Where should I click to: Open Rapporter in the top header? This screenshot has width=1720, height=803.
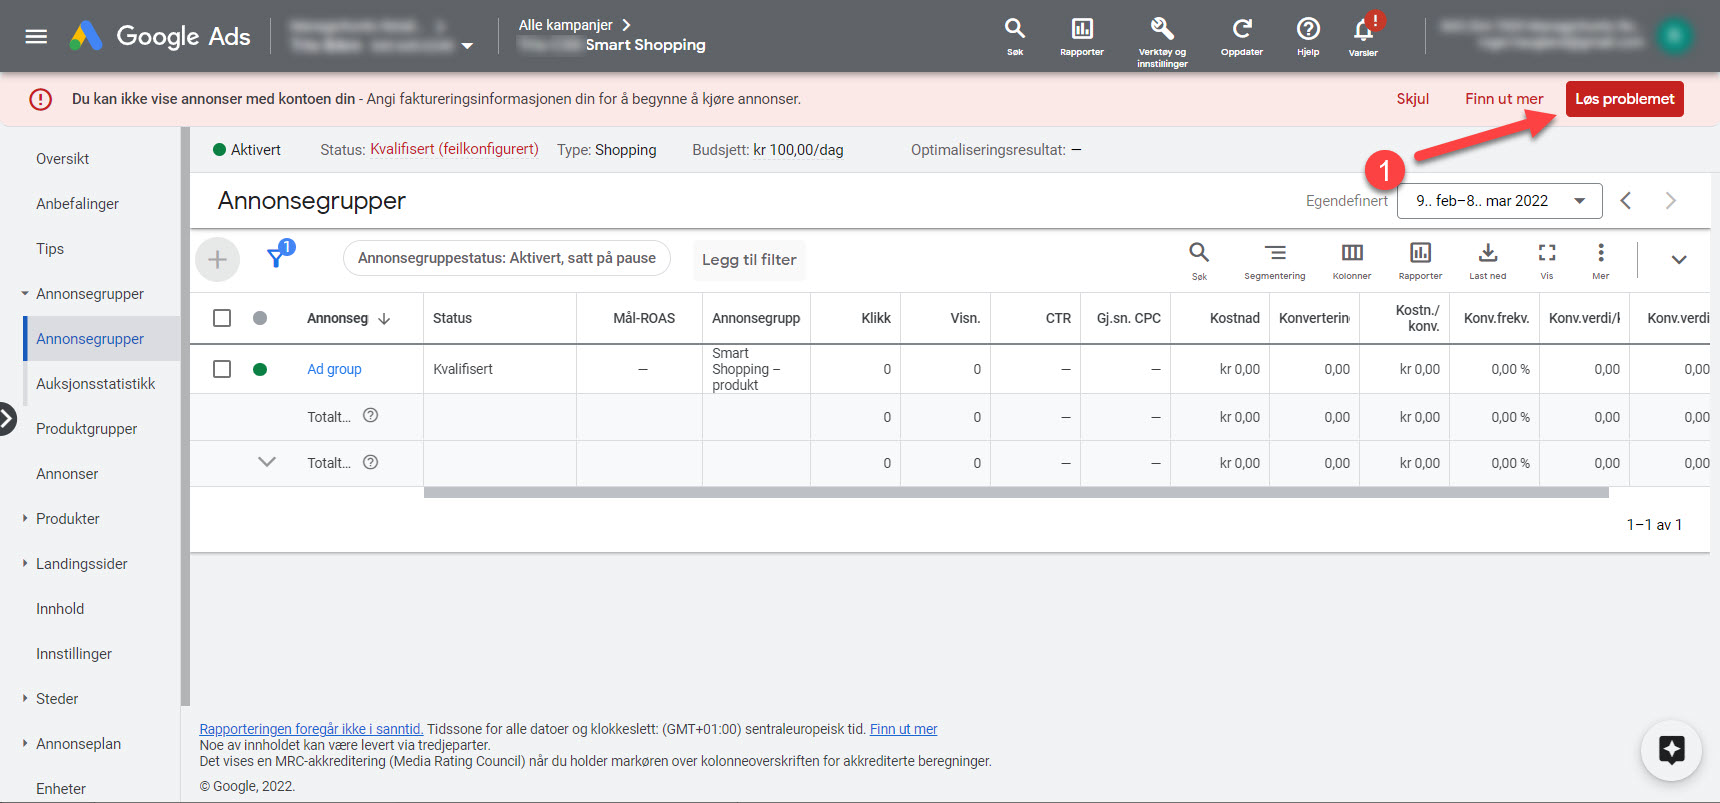coord(1082,37)
